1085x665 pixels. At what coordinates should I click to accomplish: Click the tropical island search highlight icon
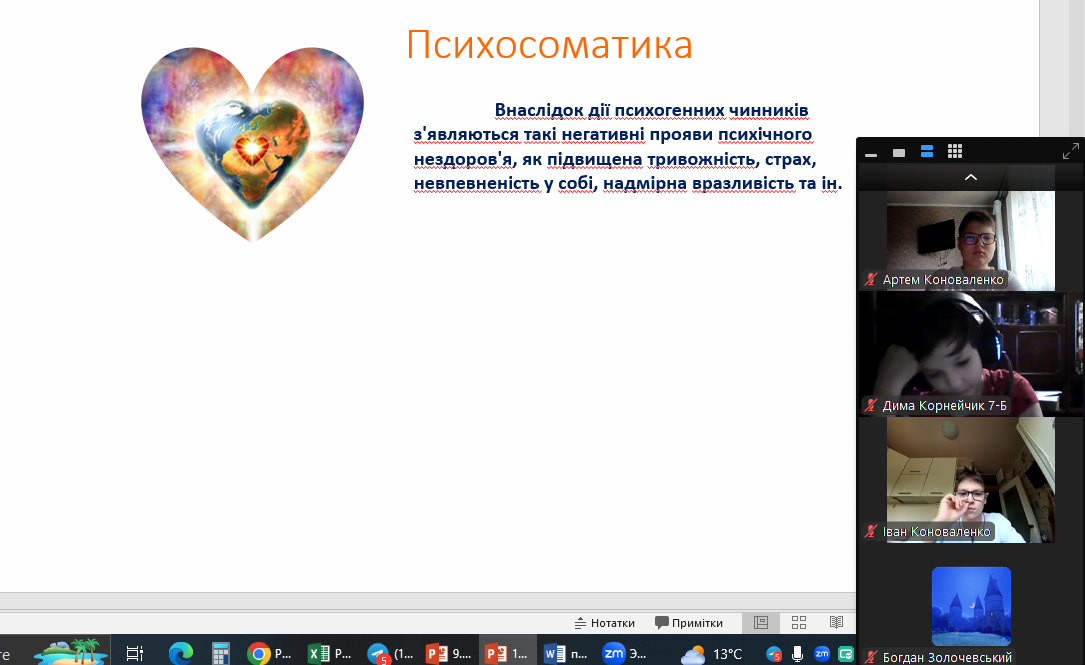[x=71, y=652]
